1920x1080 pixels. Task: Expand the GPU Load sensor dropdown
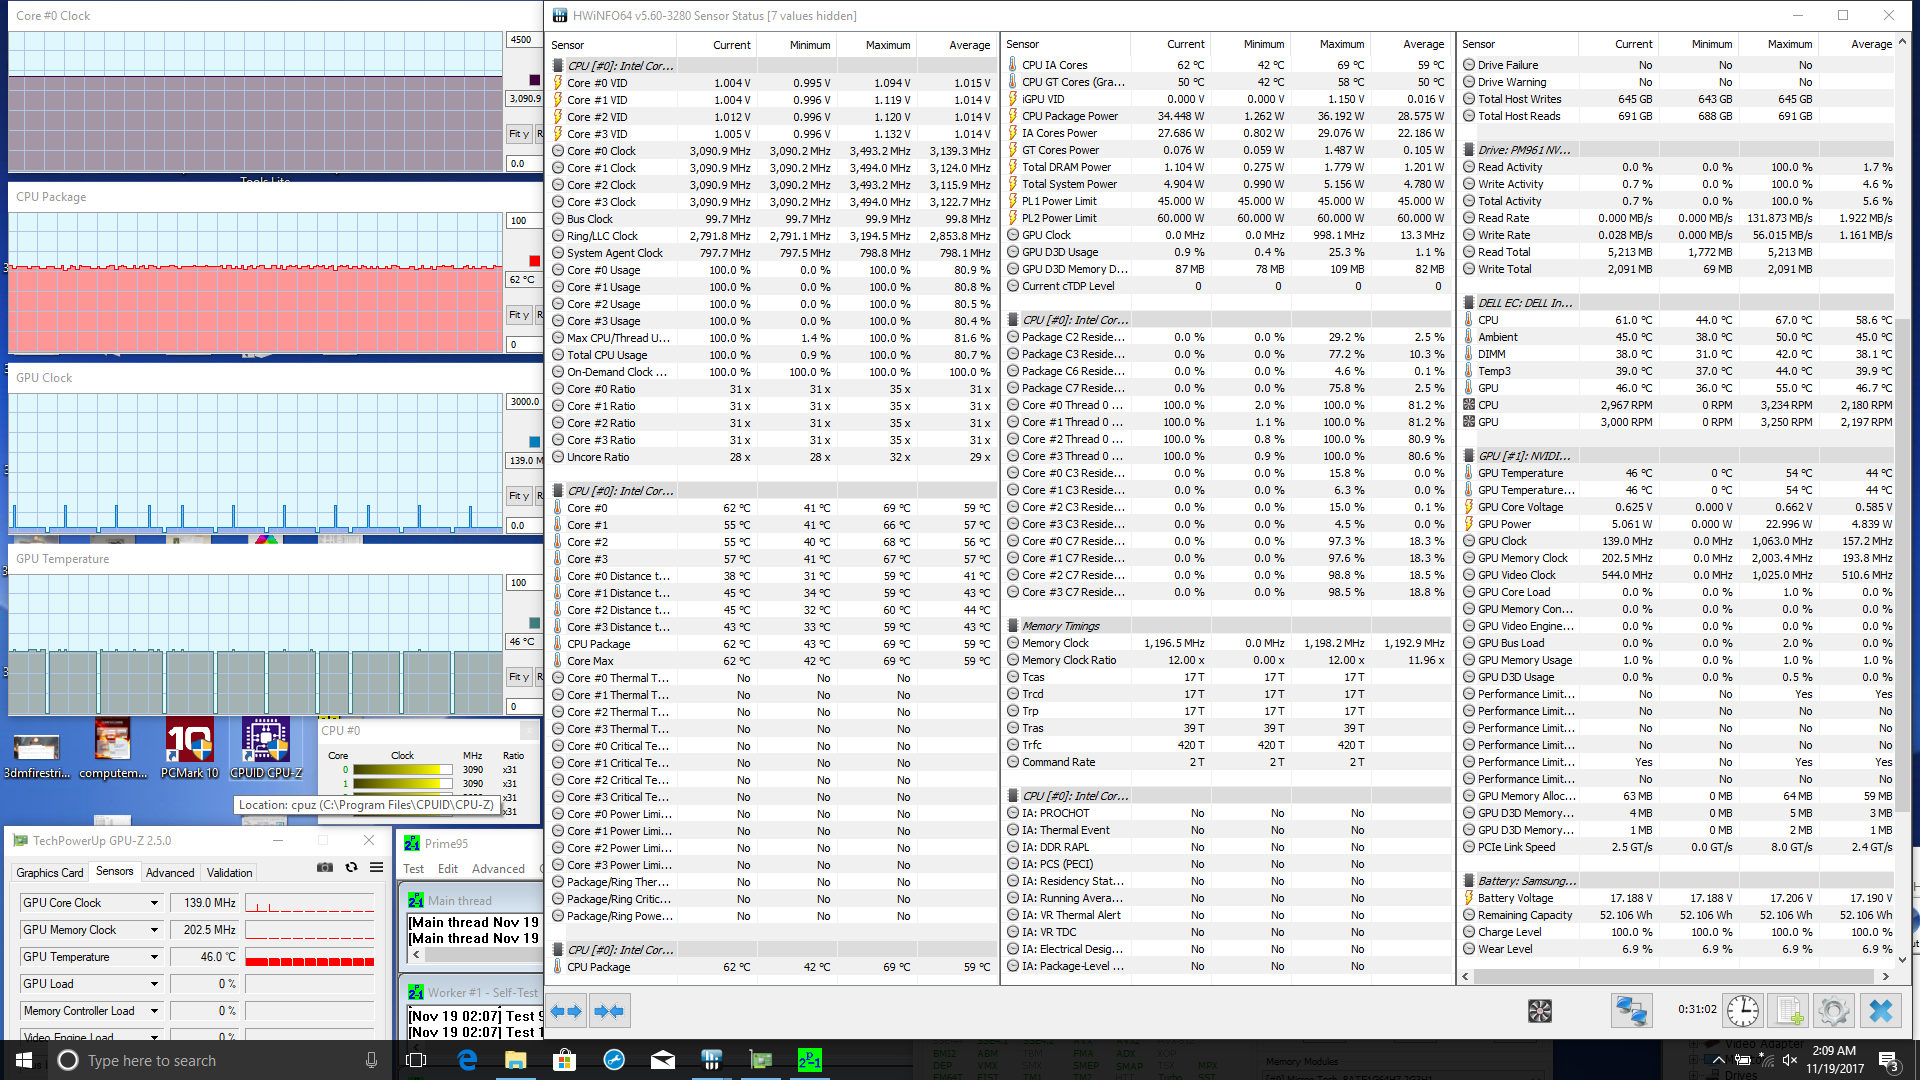click(154, 984)
